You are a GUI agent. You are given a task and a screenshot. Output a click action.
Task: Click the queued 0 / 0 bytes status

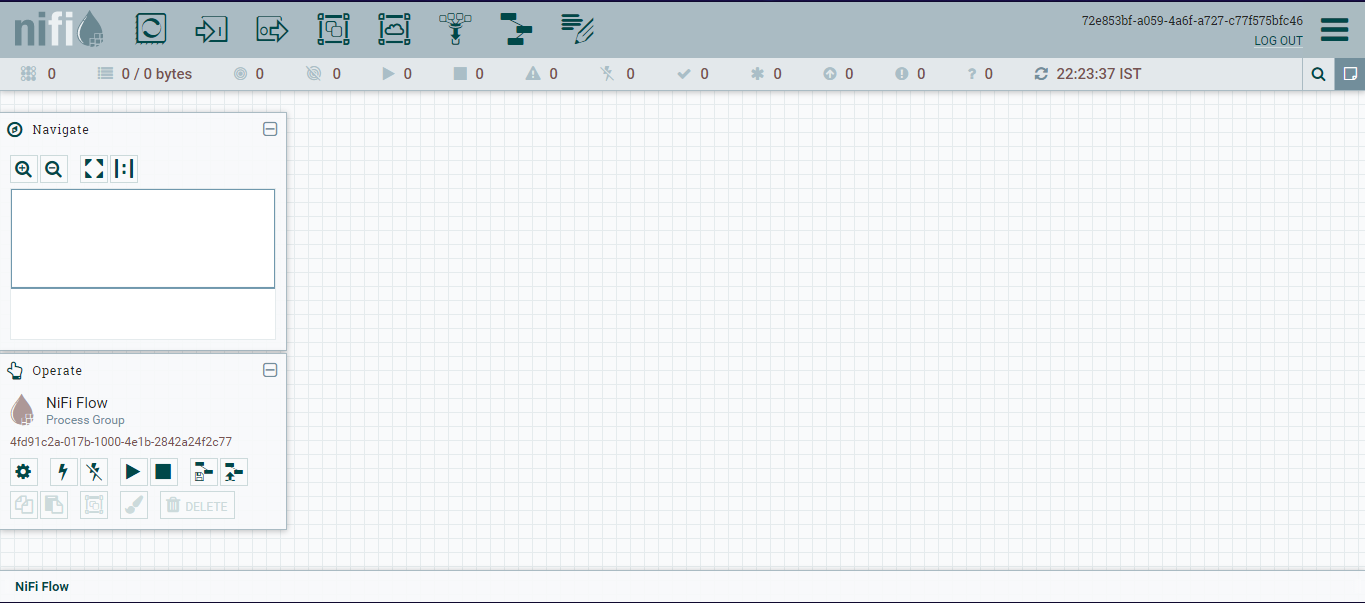[145, 74]
